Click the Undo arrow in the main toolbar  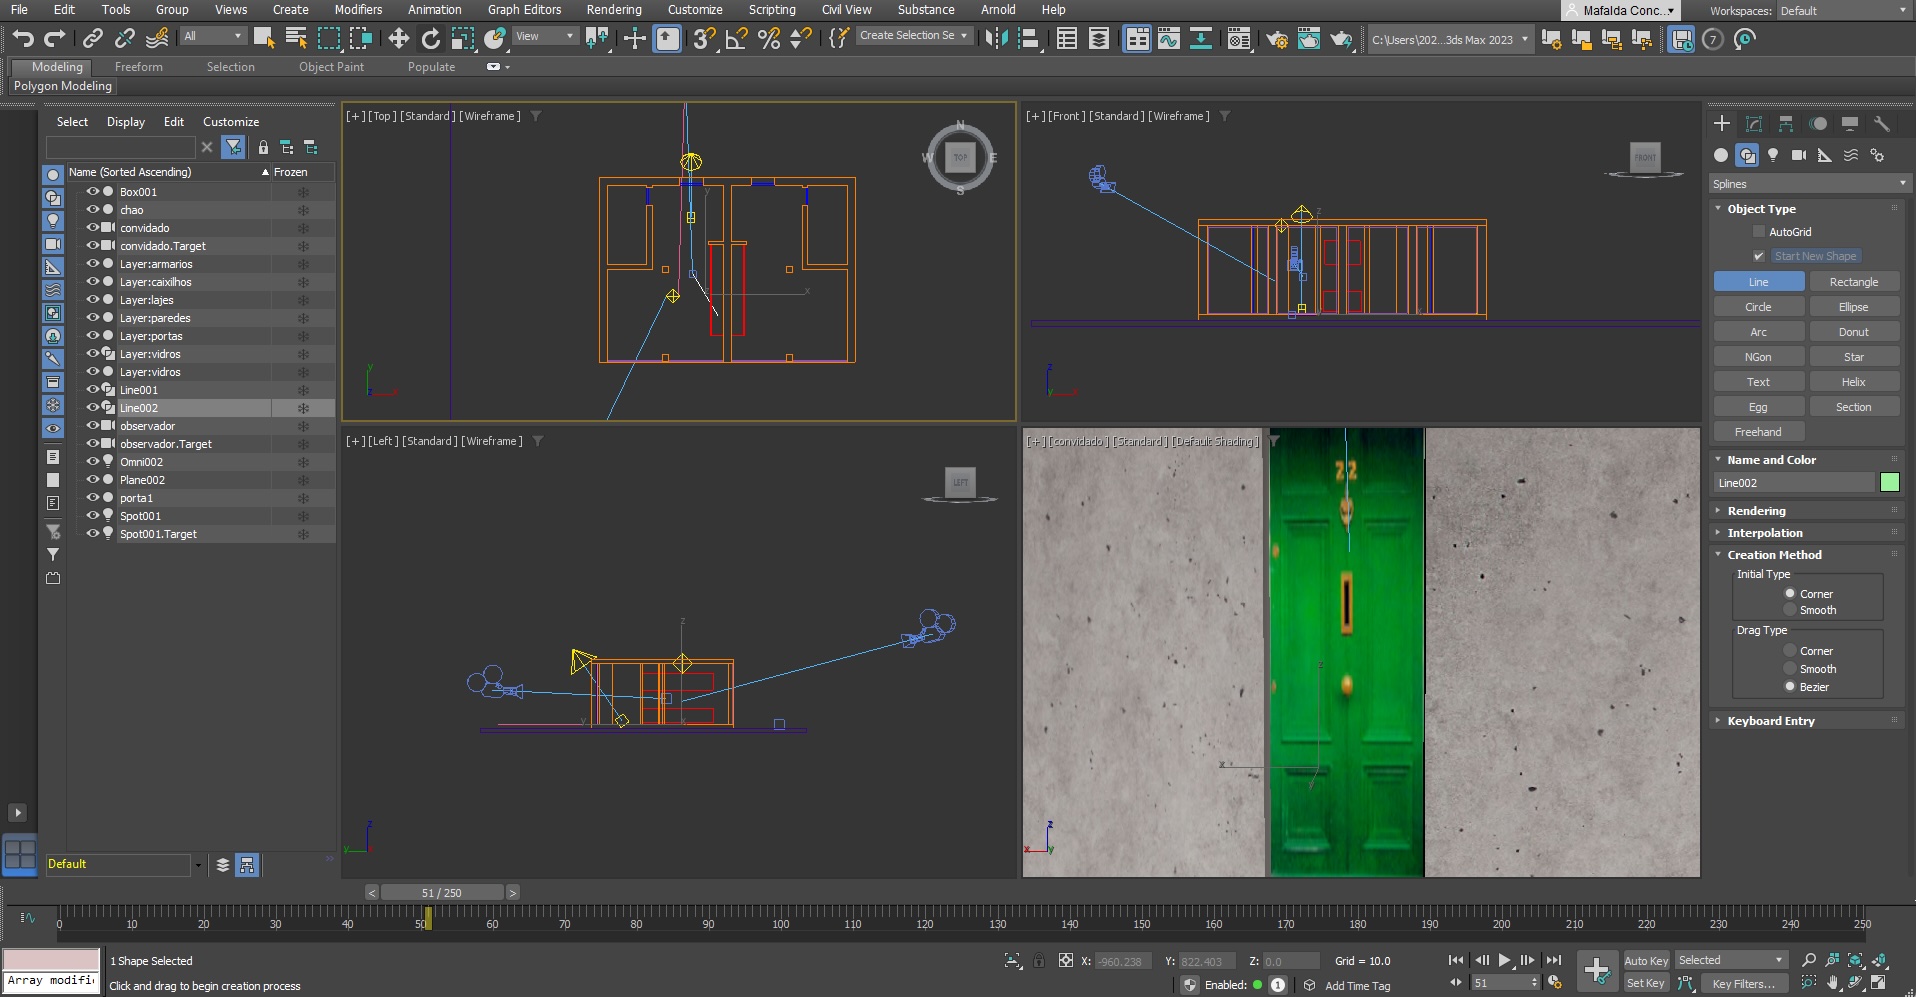(x=22, y=39)
